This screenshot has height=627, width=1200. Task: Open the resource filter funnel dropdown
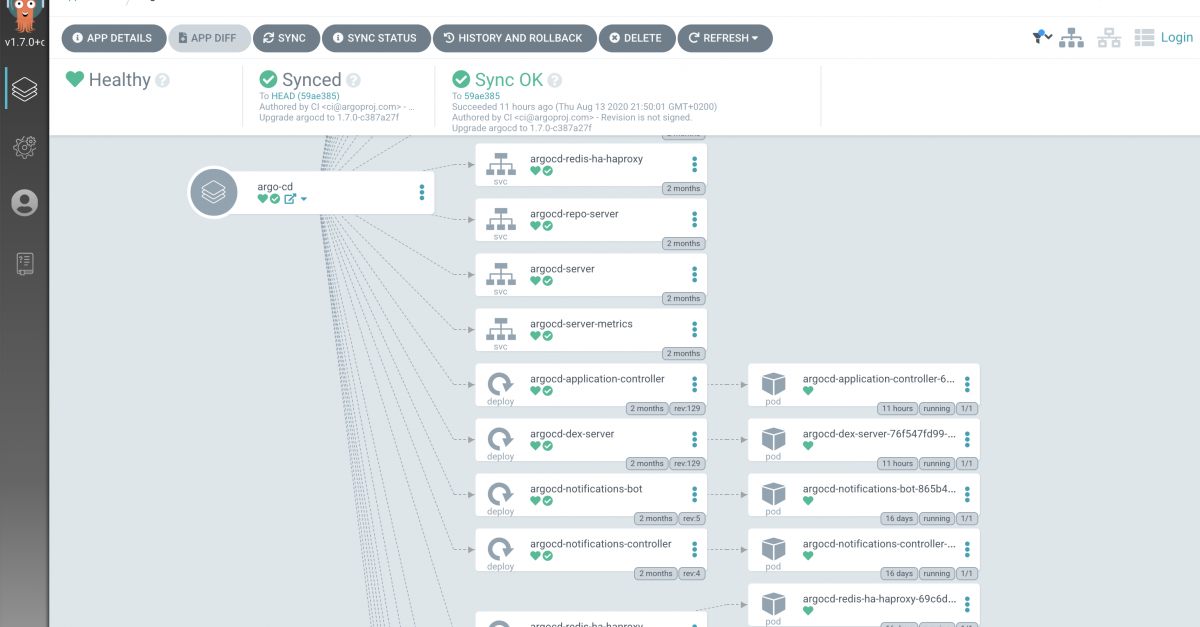1042,37
